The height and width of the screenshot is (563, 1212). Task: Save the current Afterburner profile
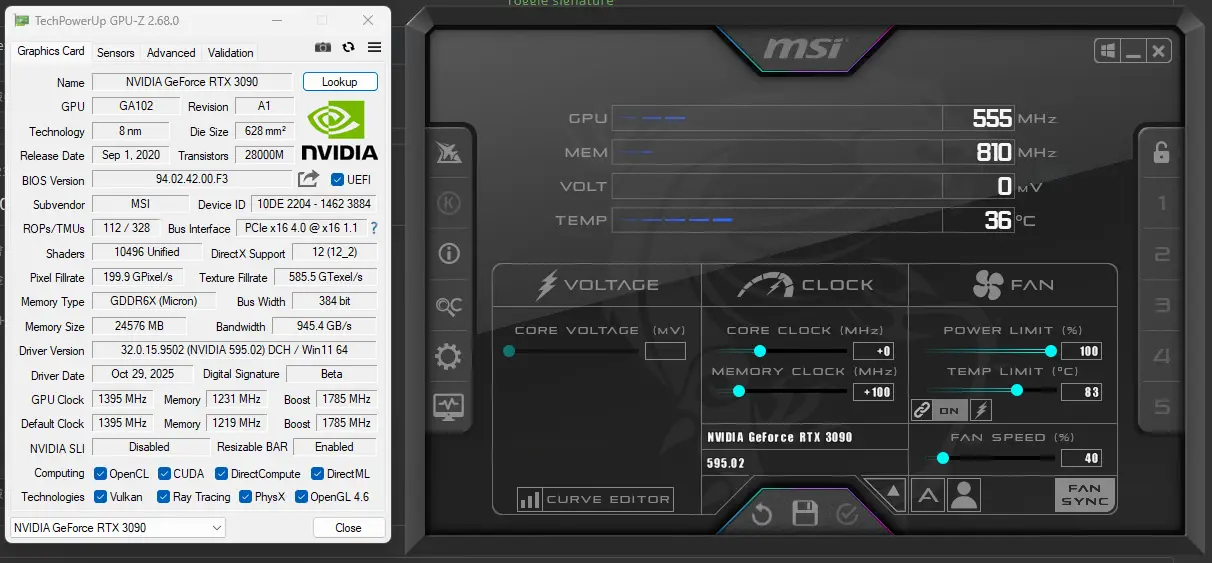[805, 514]
